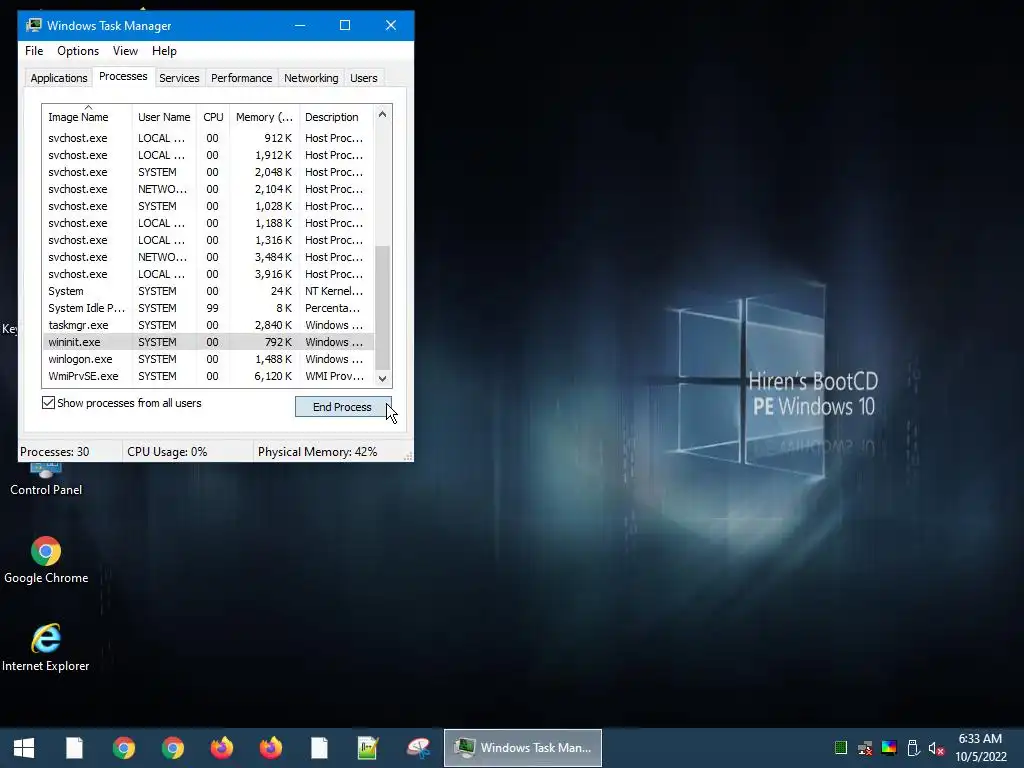1024x768 pixels.
Task: Select the svchost.exe row using 912 K
Action: (x=208, y=138)
